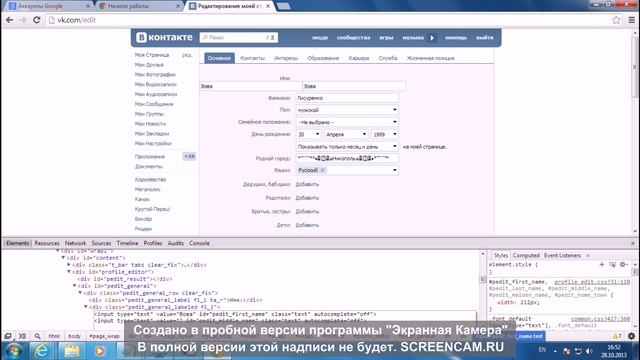The width and height of the screenshot is (640, 360).
Task: Close the DevTools panel
Action: coord(633,243)
